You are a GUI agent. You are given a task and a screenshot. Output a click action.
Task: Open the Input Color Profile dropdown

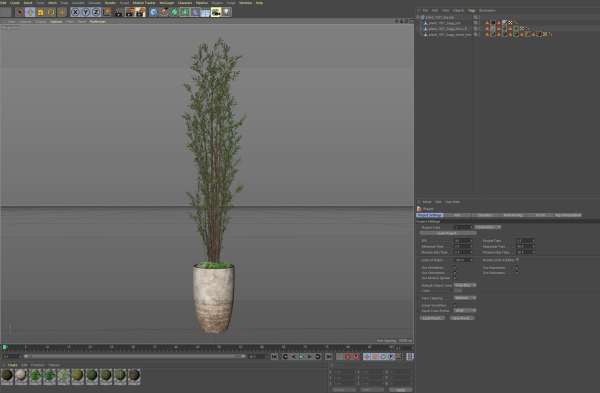click(465, 310)
